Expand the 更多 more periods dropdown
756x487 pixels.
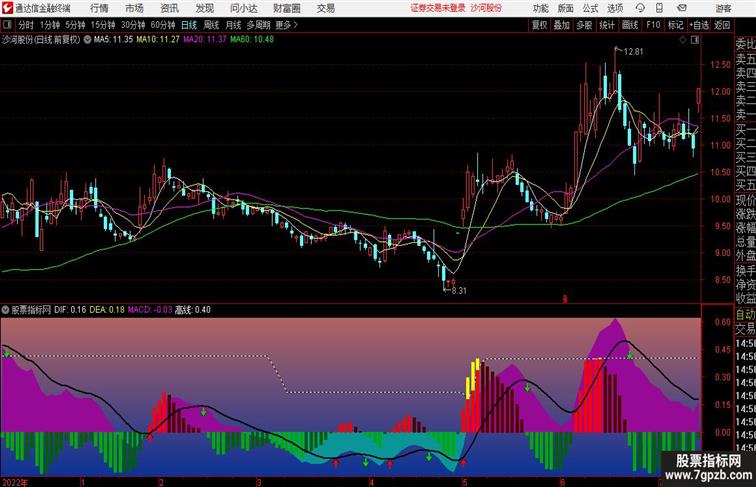coord(286,25)
